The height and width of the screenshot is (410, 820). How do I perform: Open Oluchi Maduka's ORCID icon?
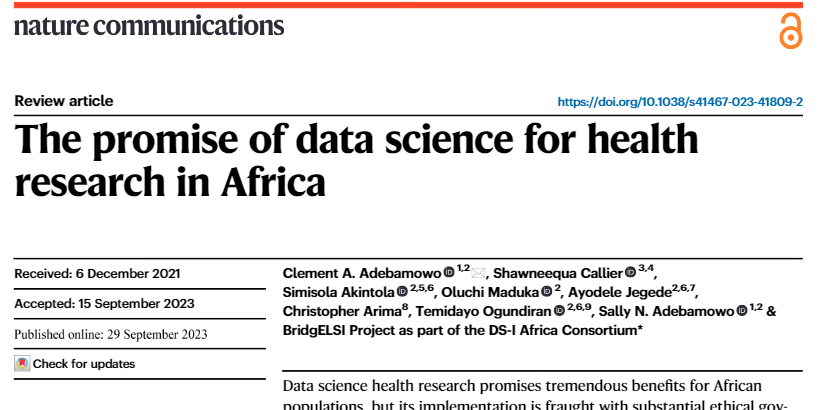tap(547, 292)
